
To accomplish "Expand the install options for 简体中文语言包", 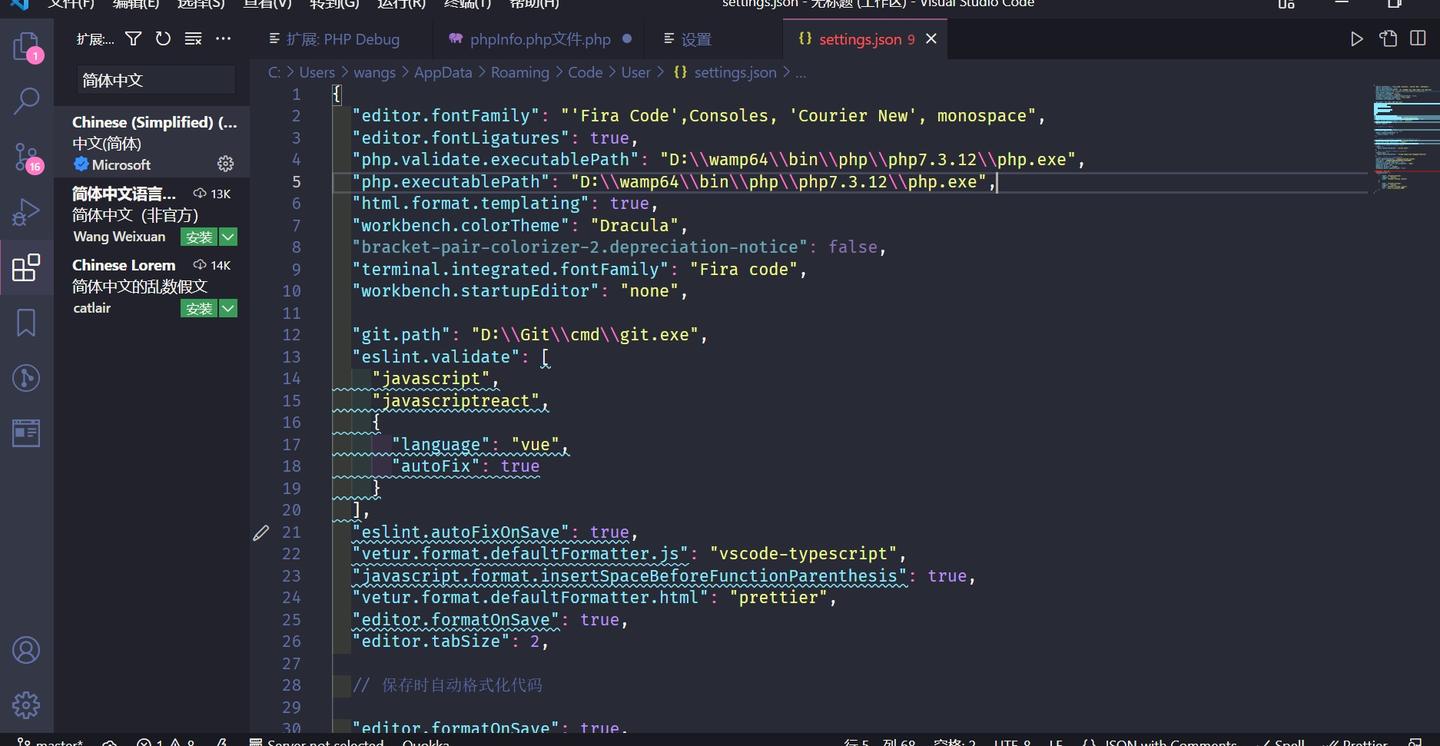I will pos(227,236).
